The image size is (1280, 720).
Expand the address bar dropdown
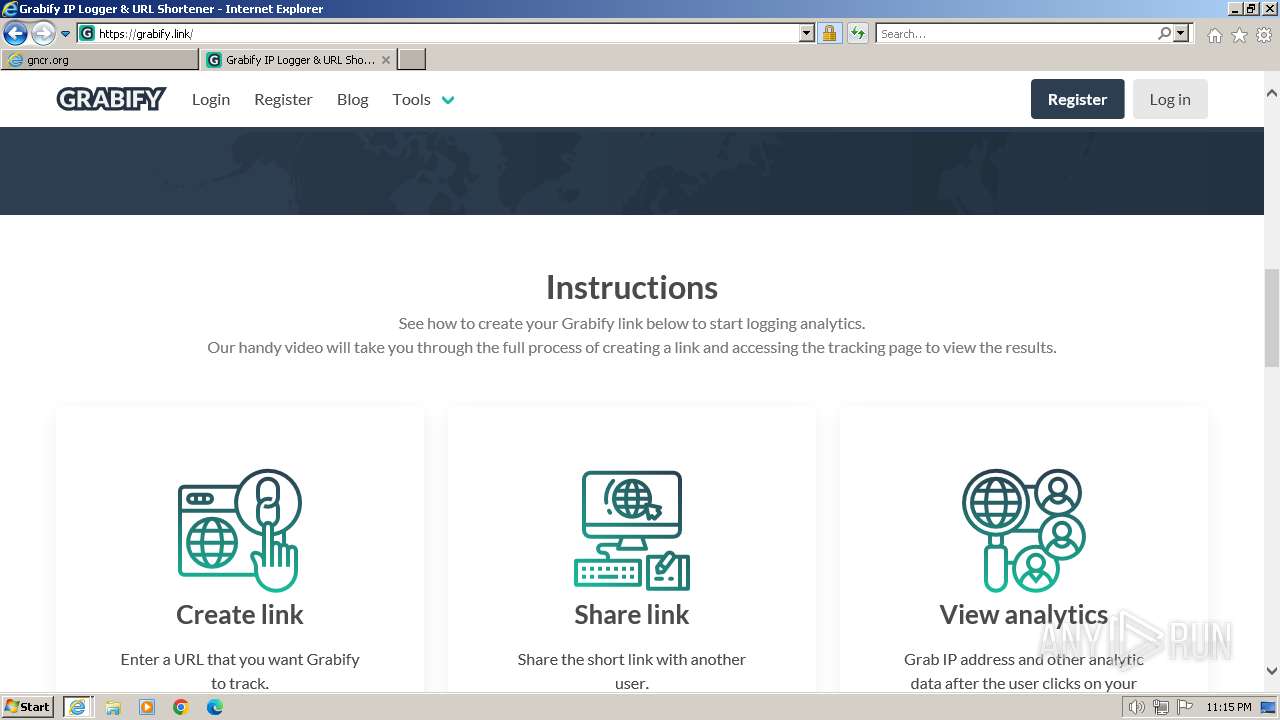click(807, 34)
